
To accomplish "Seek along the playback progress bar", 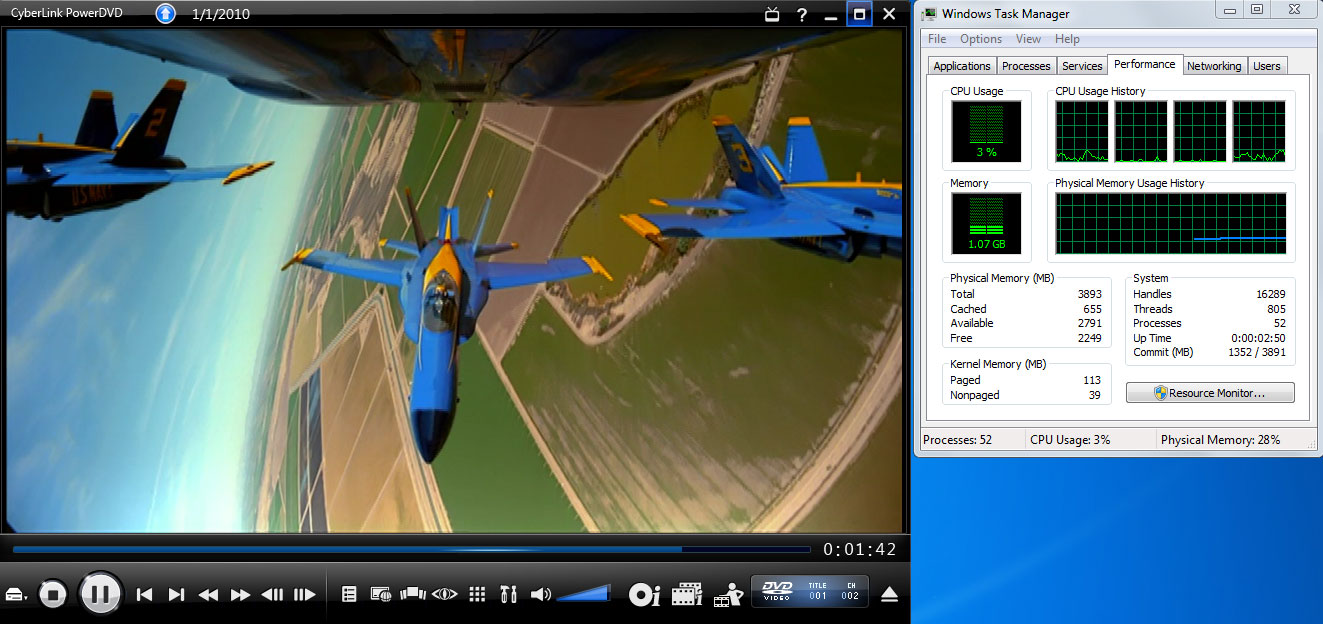I will pos(411,549).
